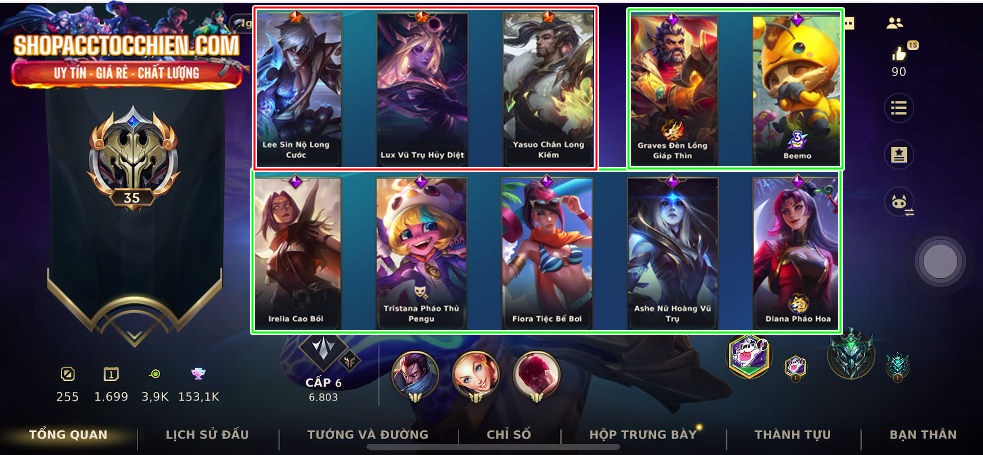Click the Cấp 6 mastery emblem
Screen dimensions: 983x455
pos(323,352)
